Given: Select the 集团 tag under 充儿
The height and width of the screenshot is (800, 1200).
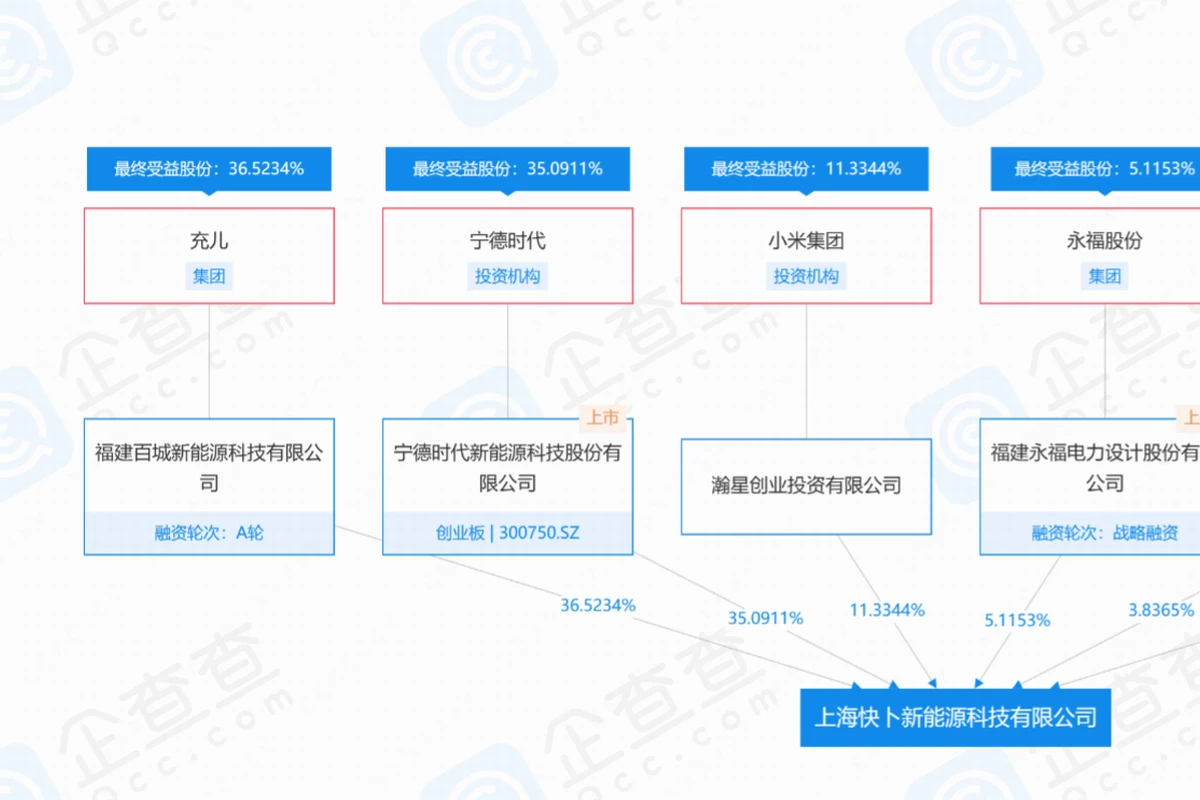Looking at the screenshot, I should point(209,276).
